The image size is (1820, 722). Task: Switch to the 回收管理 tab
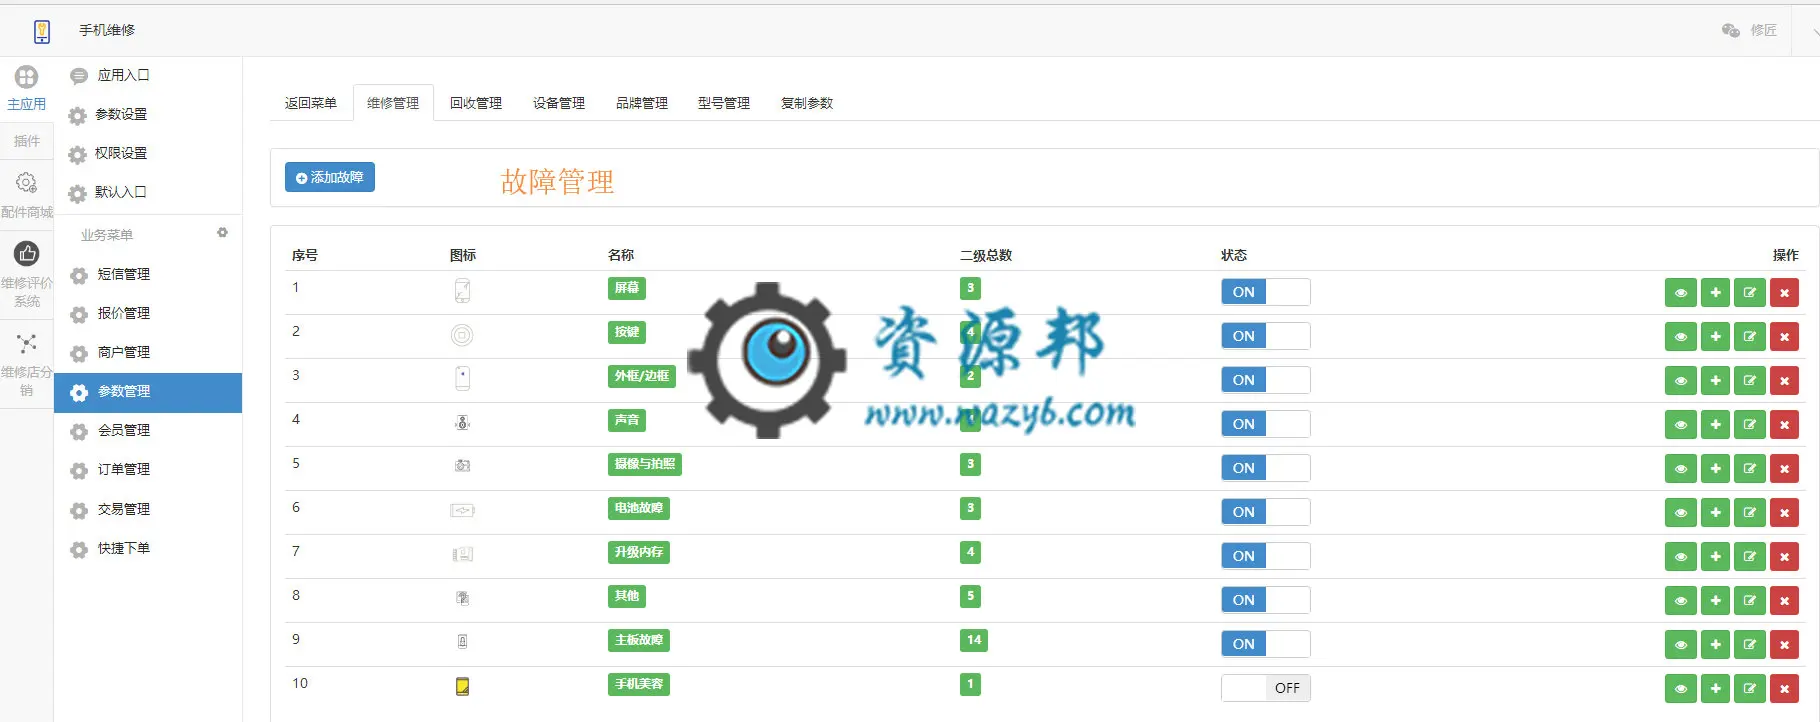tap(476, 103)
